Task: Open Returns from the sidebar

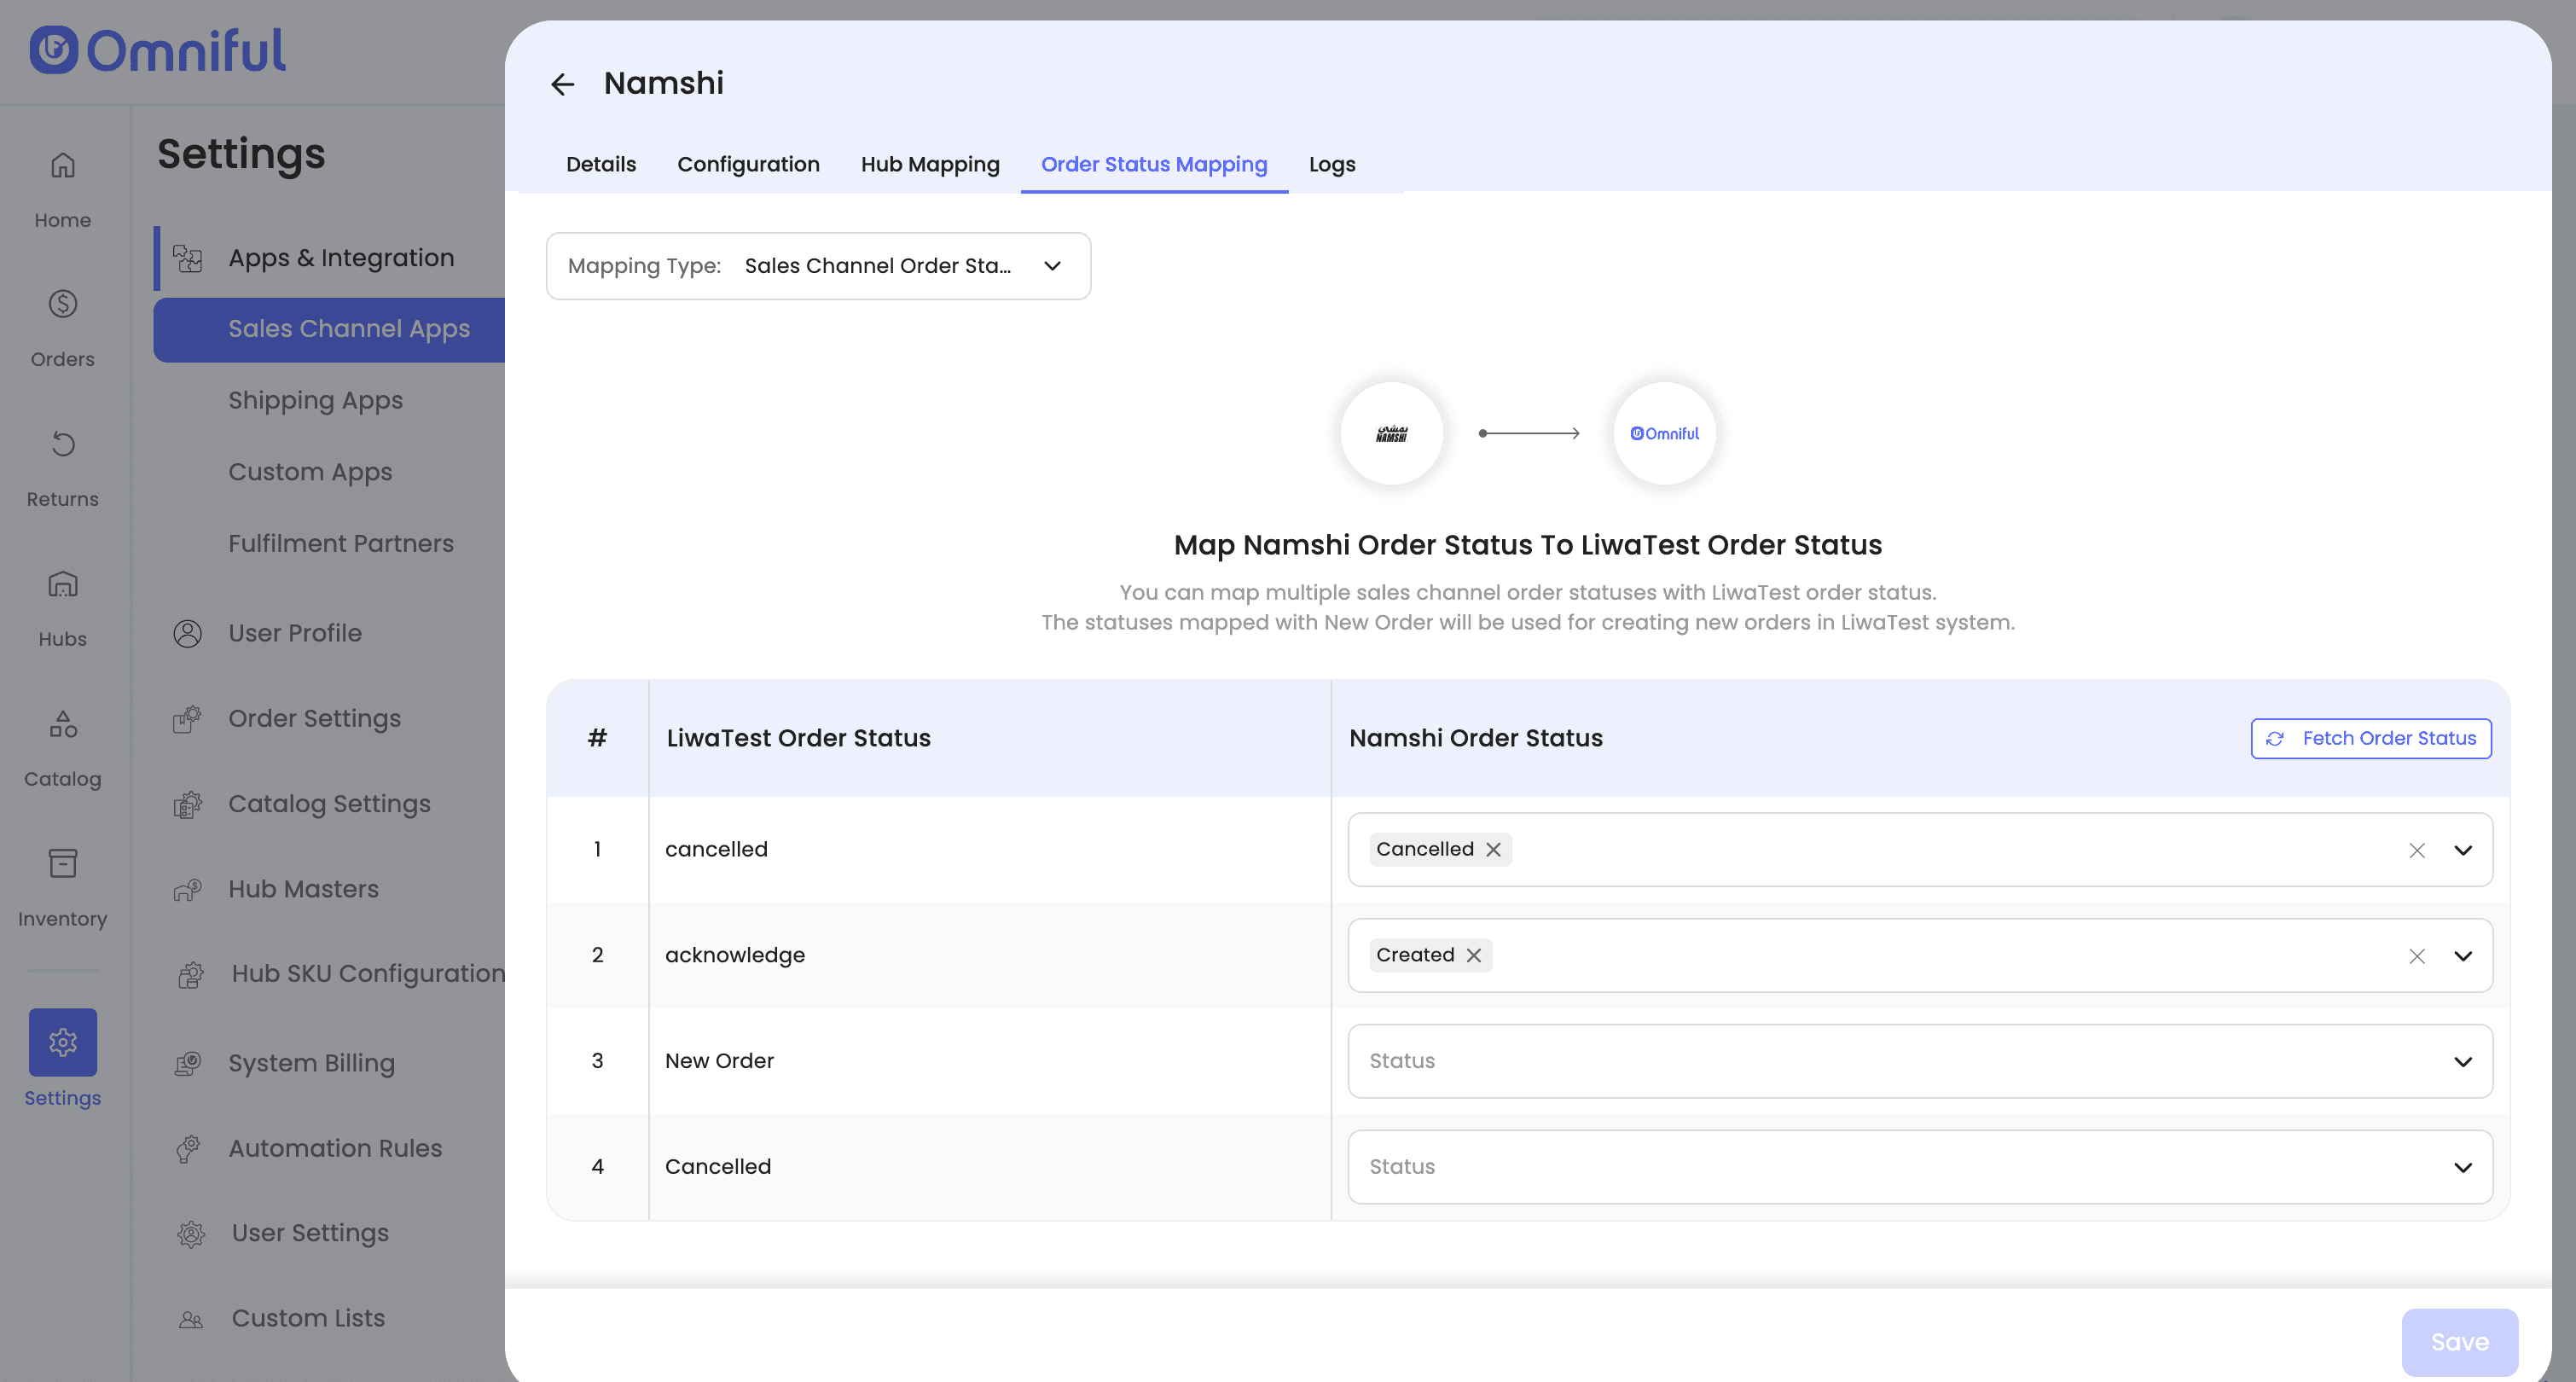Action: coord(62,468)
